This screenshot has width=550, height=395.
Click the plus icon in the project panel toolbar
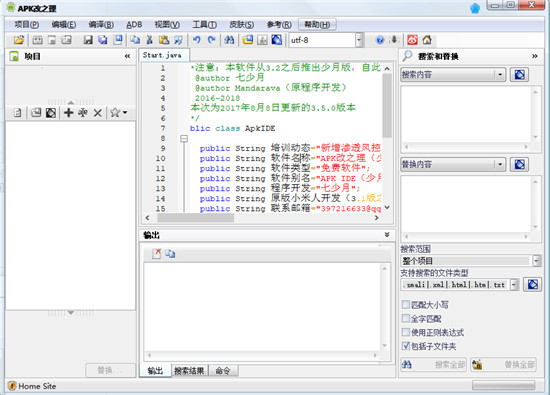pos(68,113)
